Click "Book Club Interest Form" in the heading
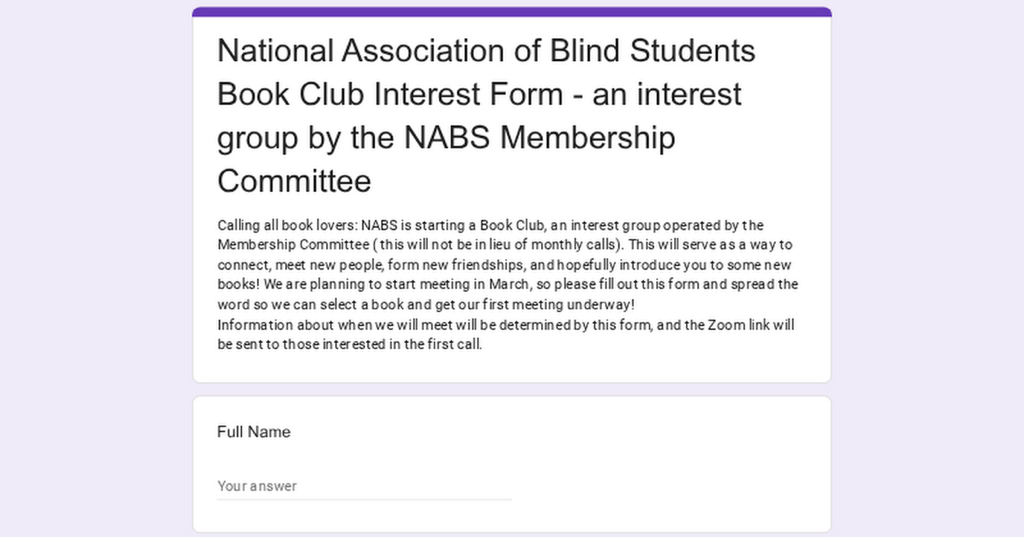 (x=390, y=94)
